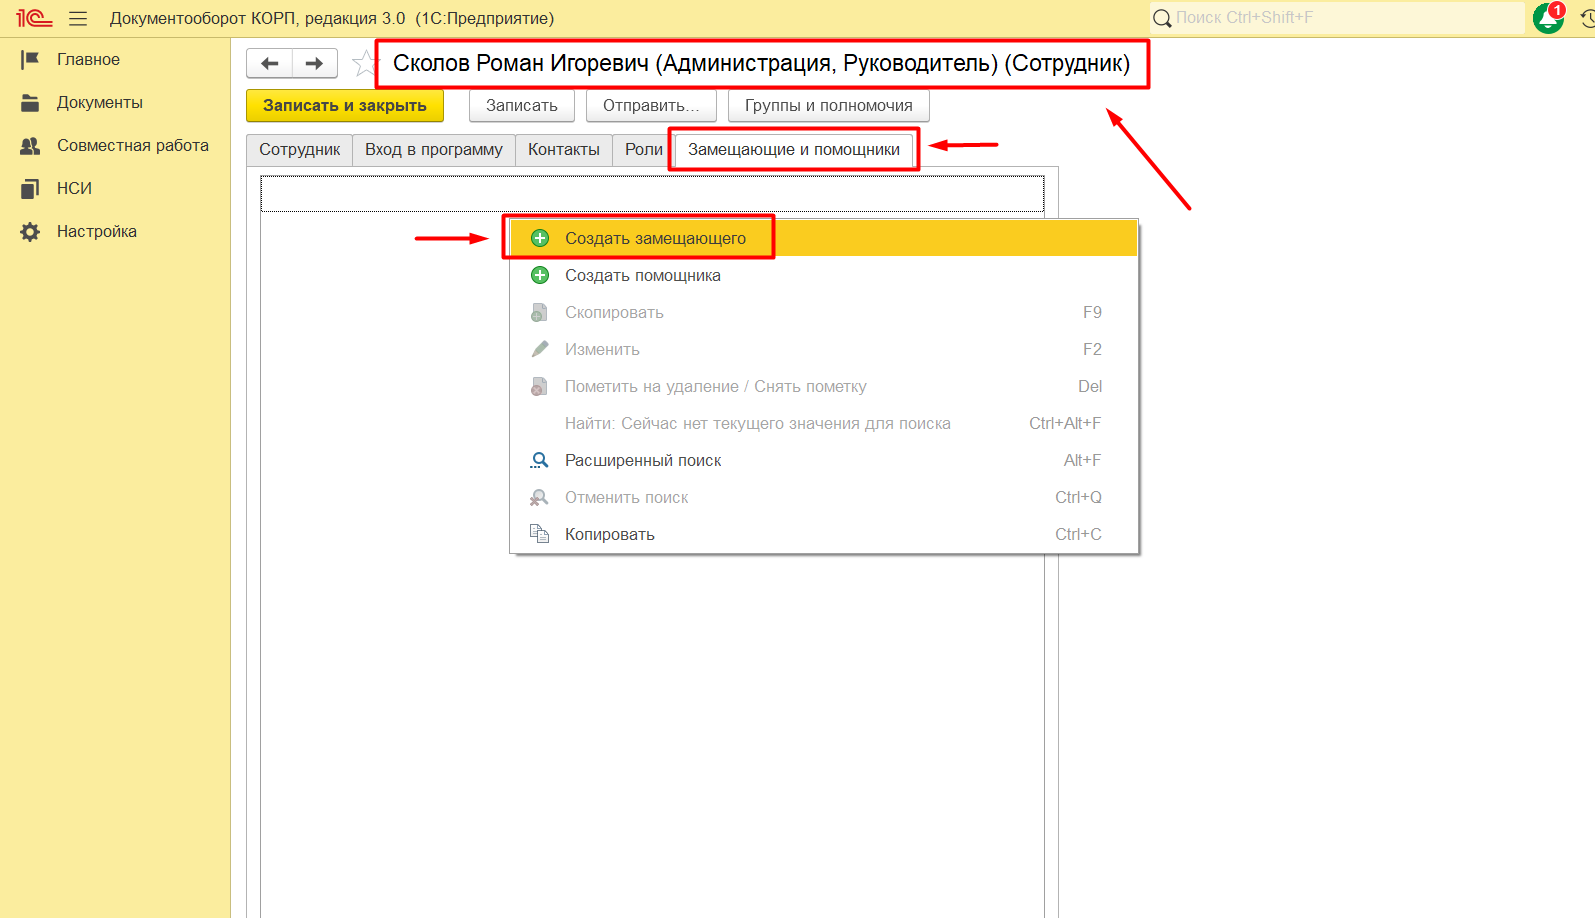Click the Настройка gear icon

click(x=30, y=232)
